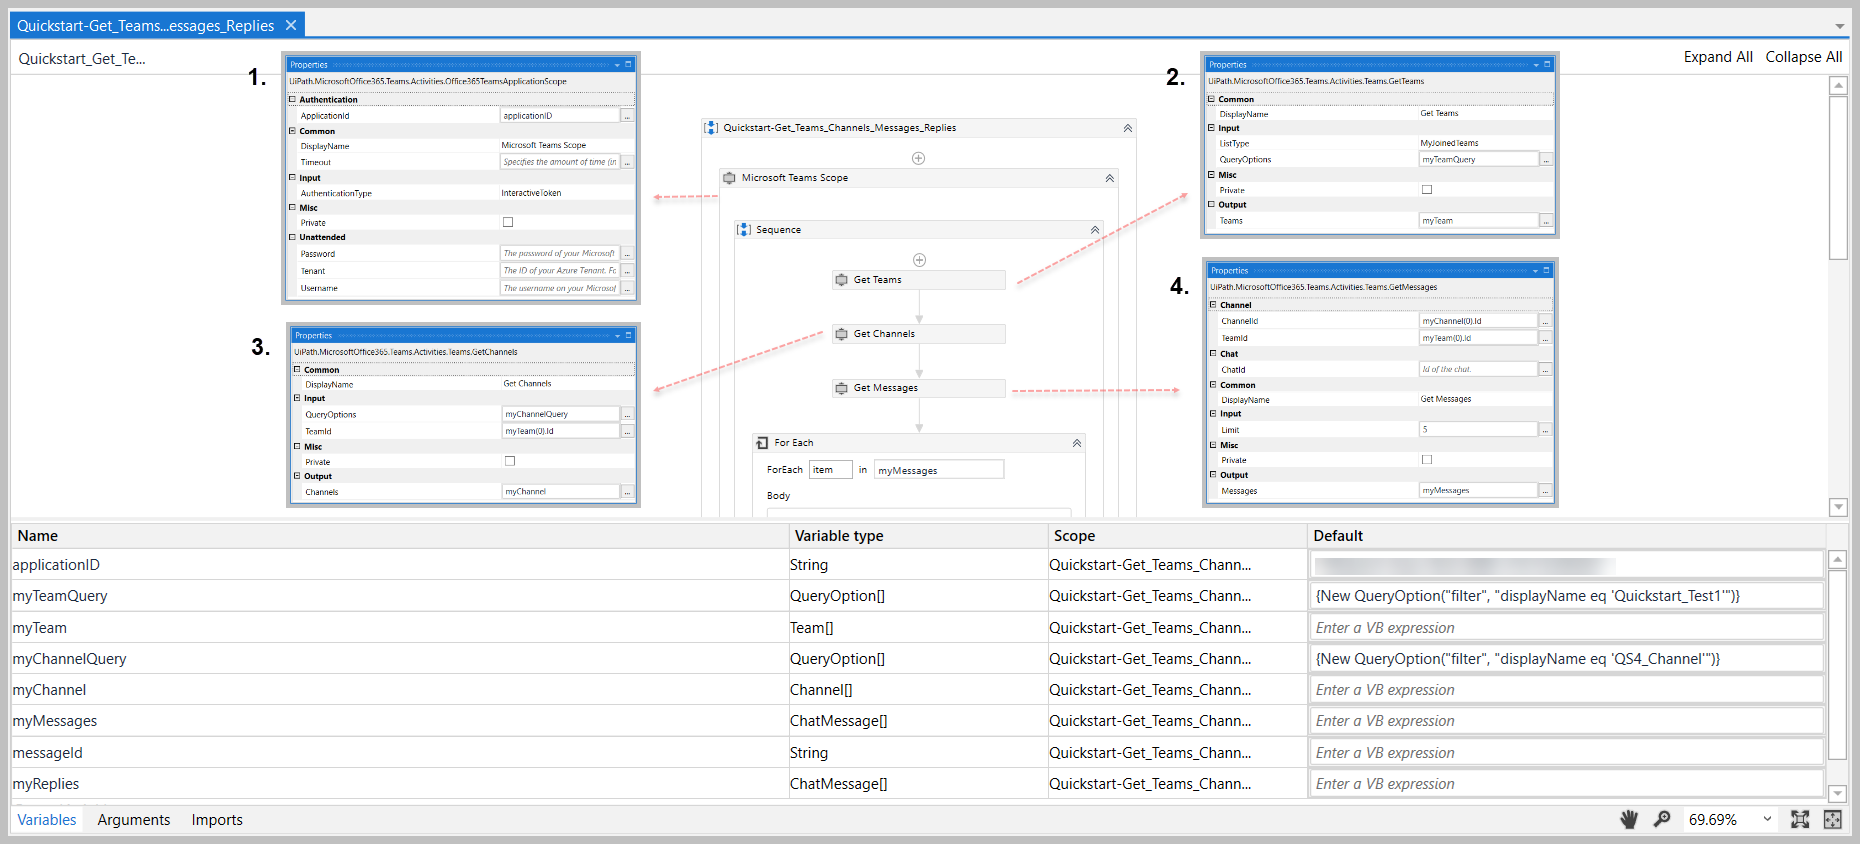Screen dimensions: 1860x844
Task: Click the Quickstart-Get_Teams_Channels_Messages_Replies sequence icon
Action: pos(711,128)
